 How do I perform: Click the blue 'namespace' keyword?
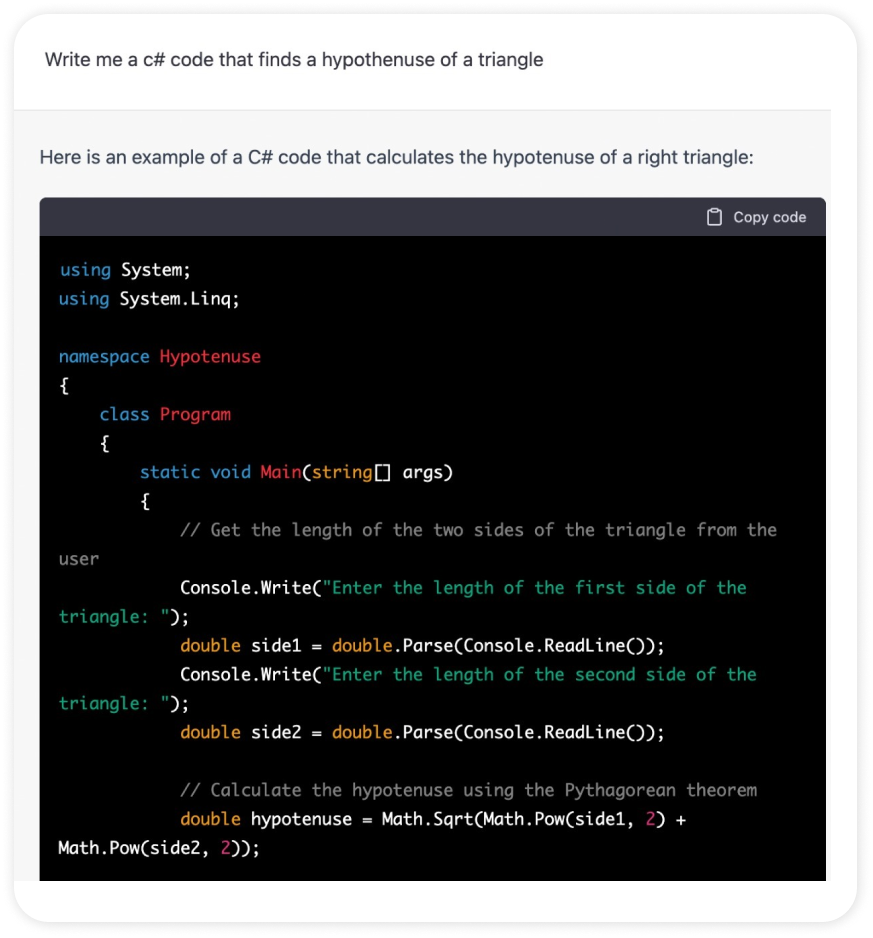pyautogui.click(x=104, y=357)
